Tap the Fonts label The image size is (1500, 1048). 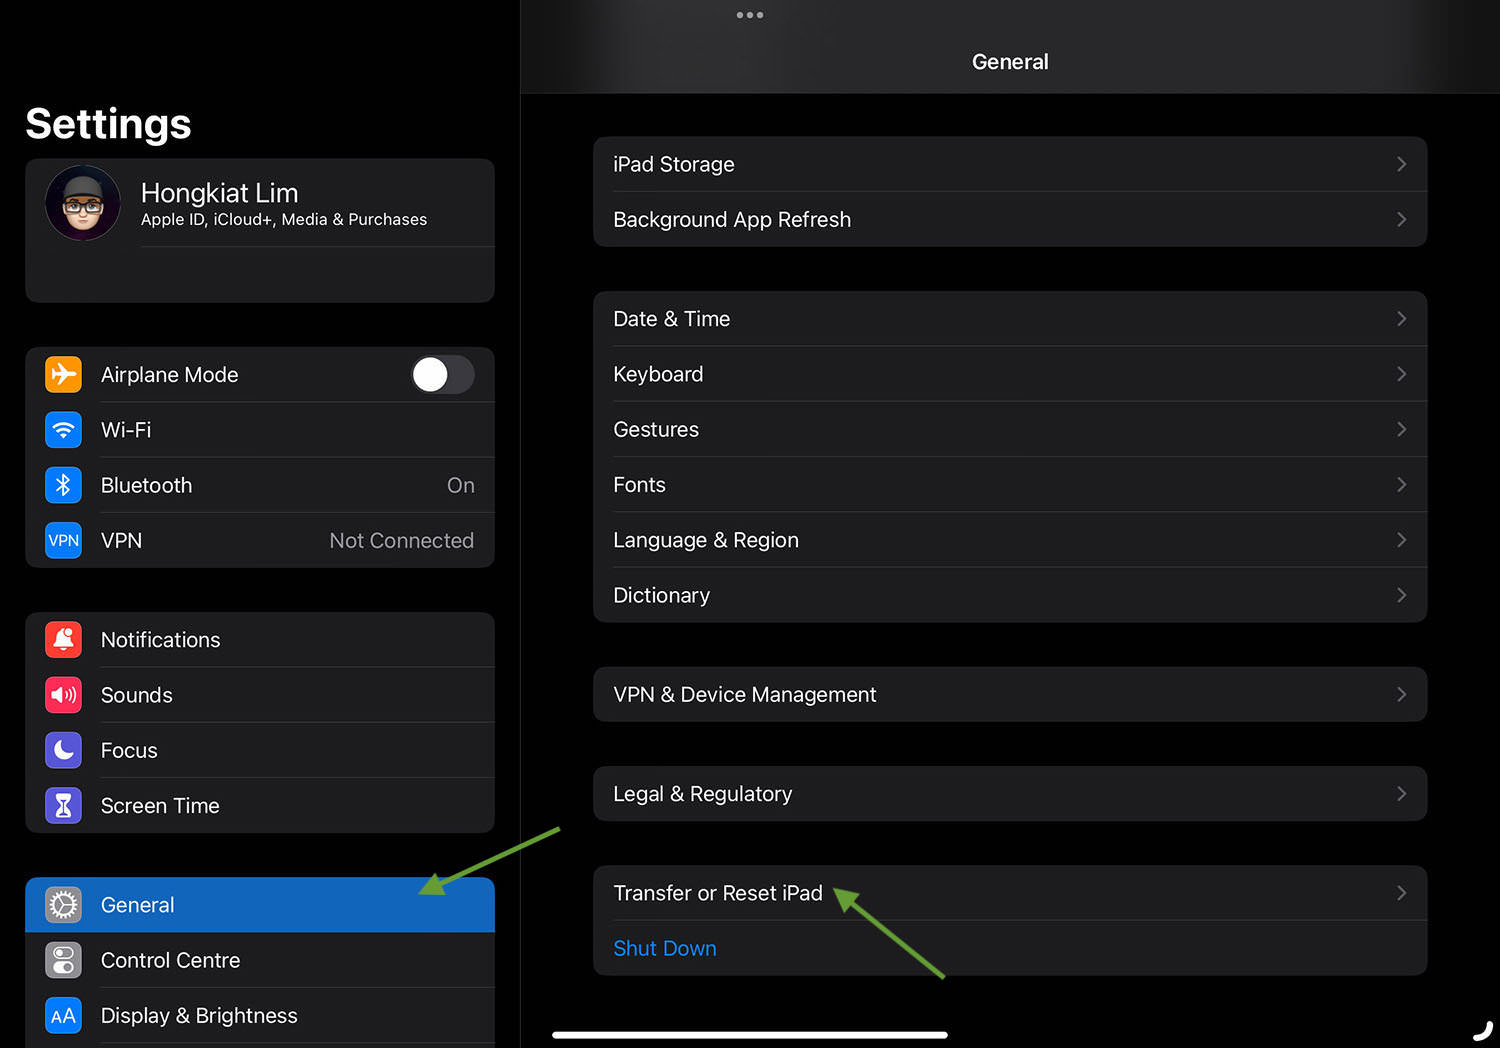tap(639, 484)
